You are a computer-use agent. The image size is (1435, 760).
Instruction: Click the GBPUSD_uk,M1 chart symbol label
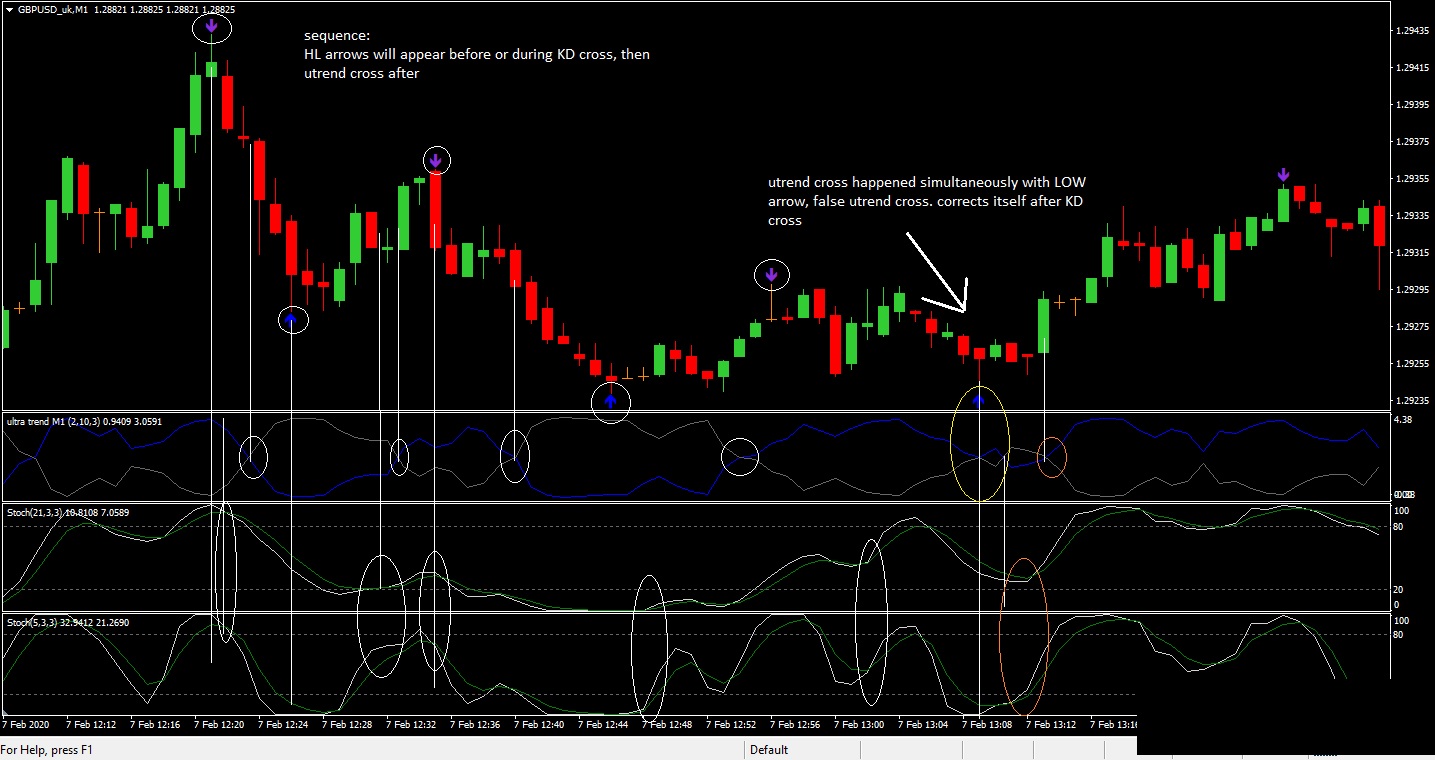pos(53,9)
